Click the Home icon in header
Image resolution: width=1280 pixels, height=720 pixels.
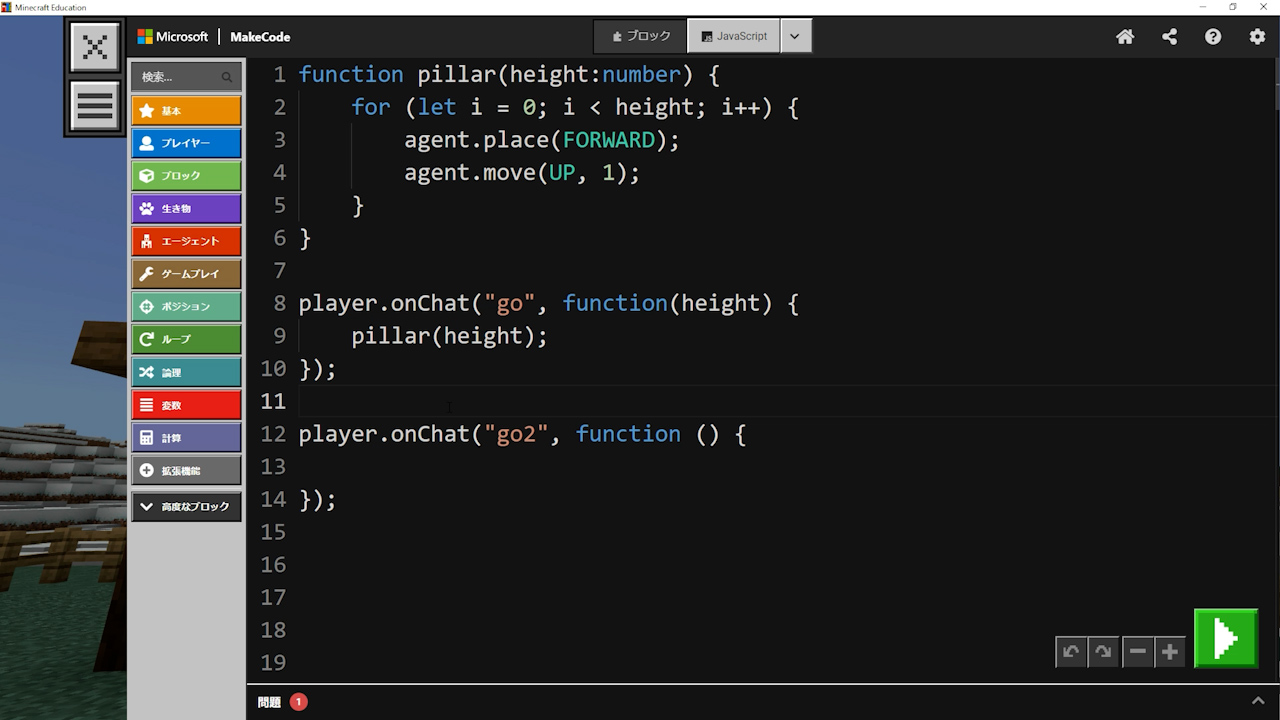1125,37
